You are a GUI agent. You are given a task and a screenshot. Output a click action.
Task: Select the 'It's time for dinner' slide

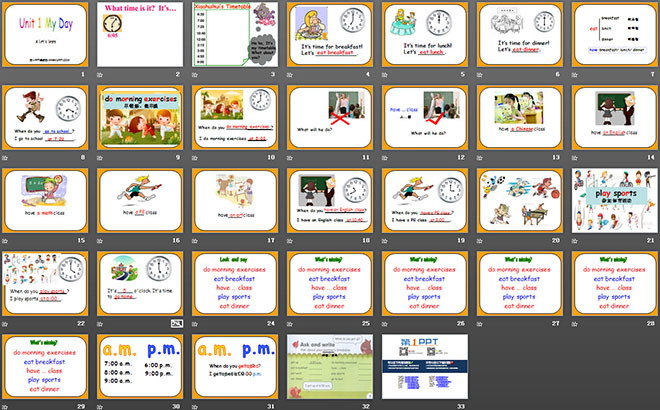click(x=520, y=35)
